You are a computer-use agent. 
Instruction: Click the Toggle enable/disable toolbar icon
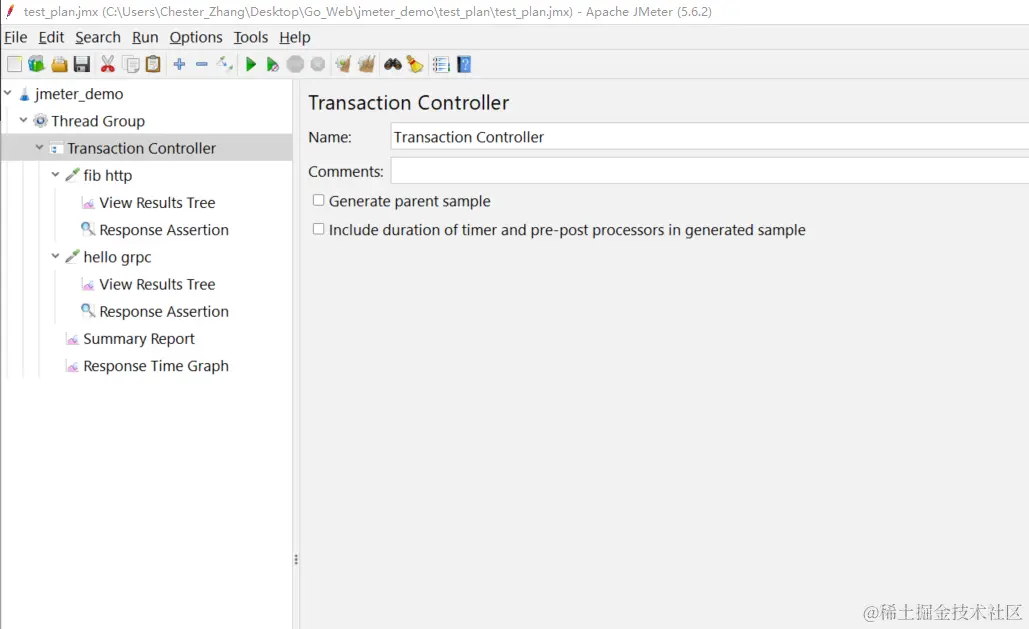click(224, 64)
